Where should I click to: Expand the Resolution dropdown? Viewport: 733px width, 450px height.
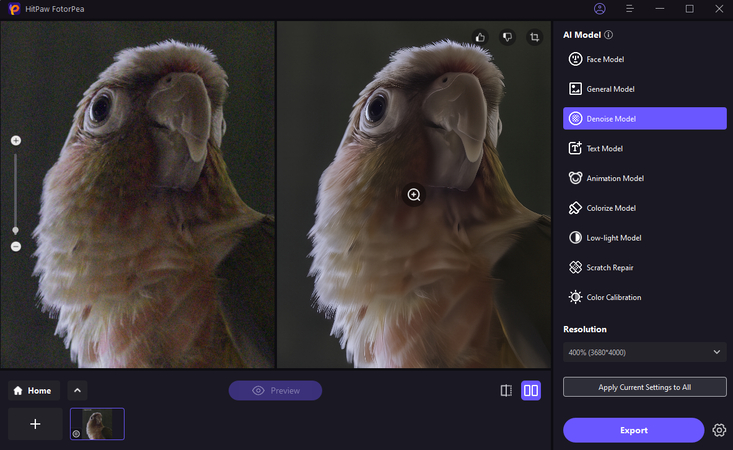(x=644, y=352)
